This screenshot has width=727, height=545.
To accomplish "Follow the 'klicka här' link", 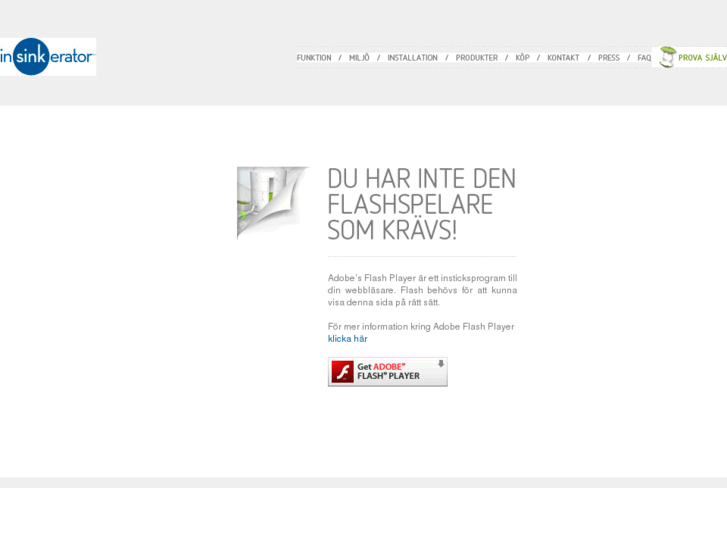I will pos(347,339).
